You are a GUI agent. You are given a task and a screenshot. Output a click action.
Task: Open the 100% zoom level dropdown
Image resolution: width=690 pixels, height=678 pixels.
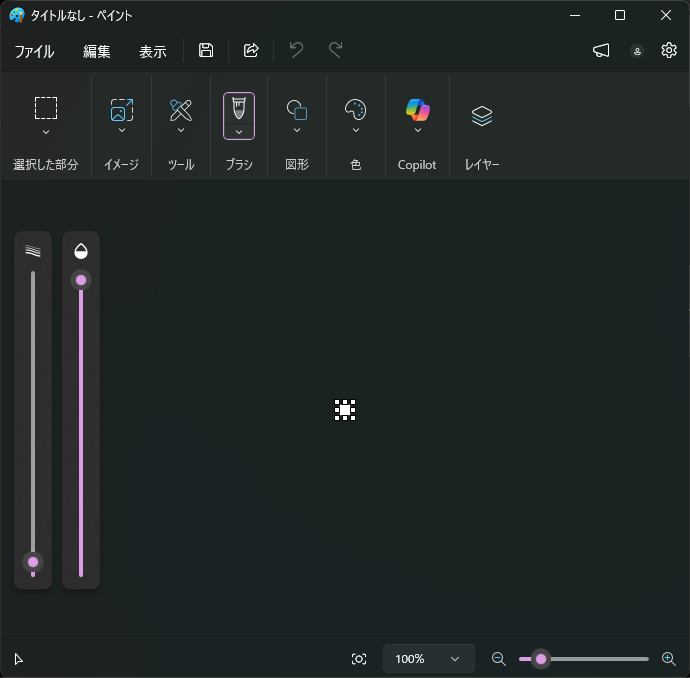[x=429, y=659]
